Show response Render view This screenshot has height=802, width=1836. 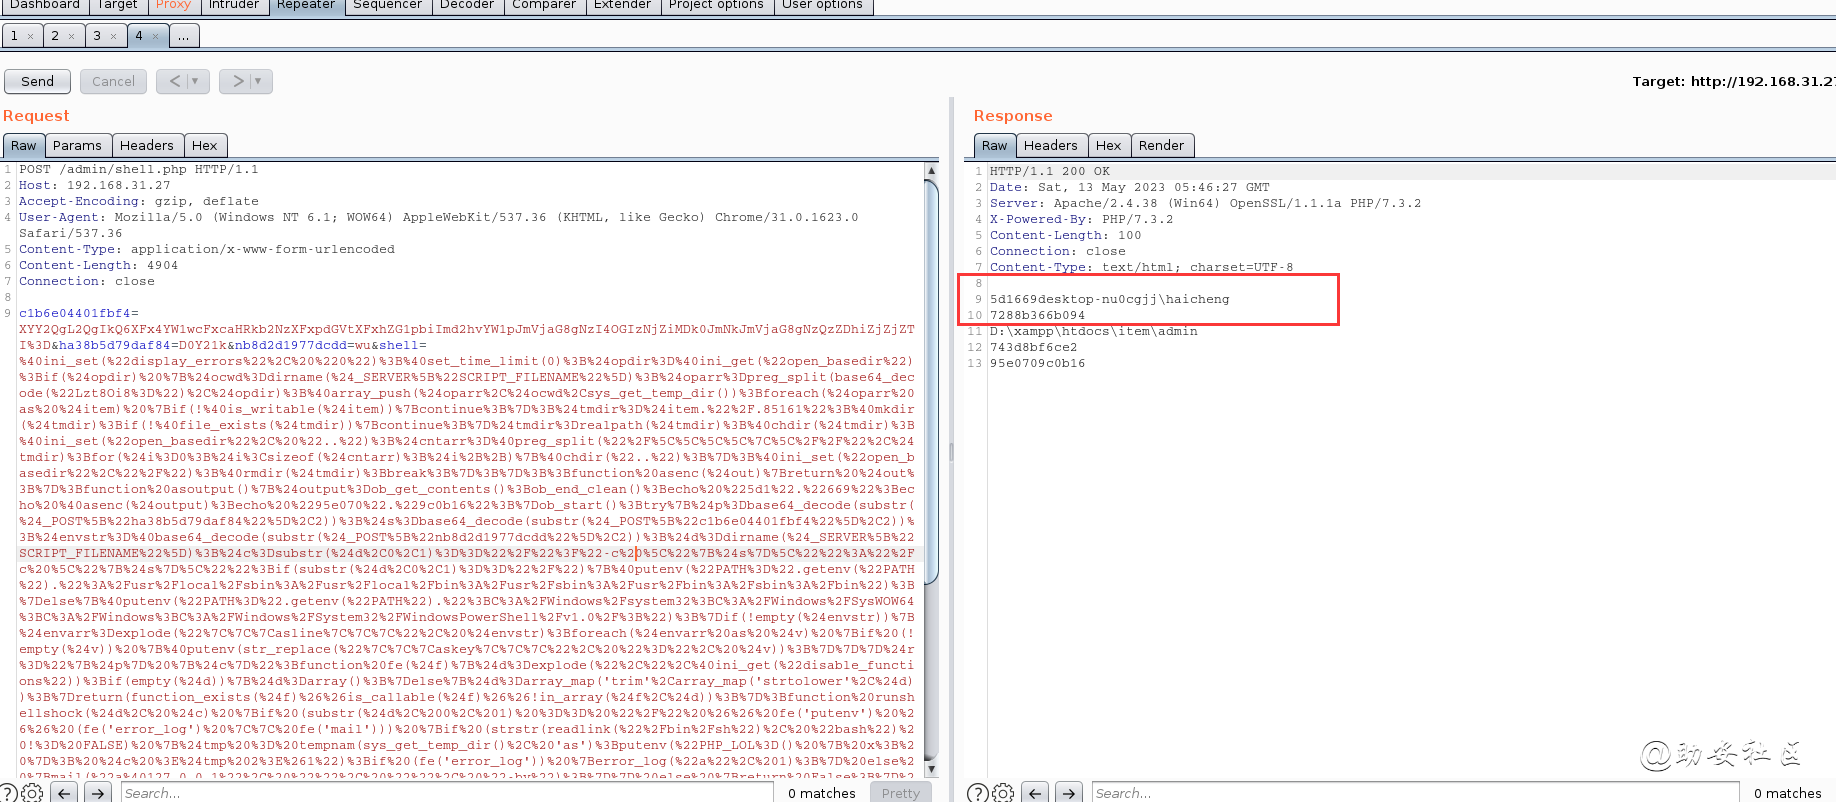(x=1161, y=145)
